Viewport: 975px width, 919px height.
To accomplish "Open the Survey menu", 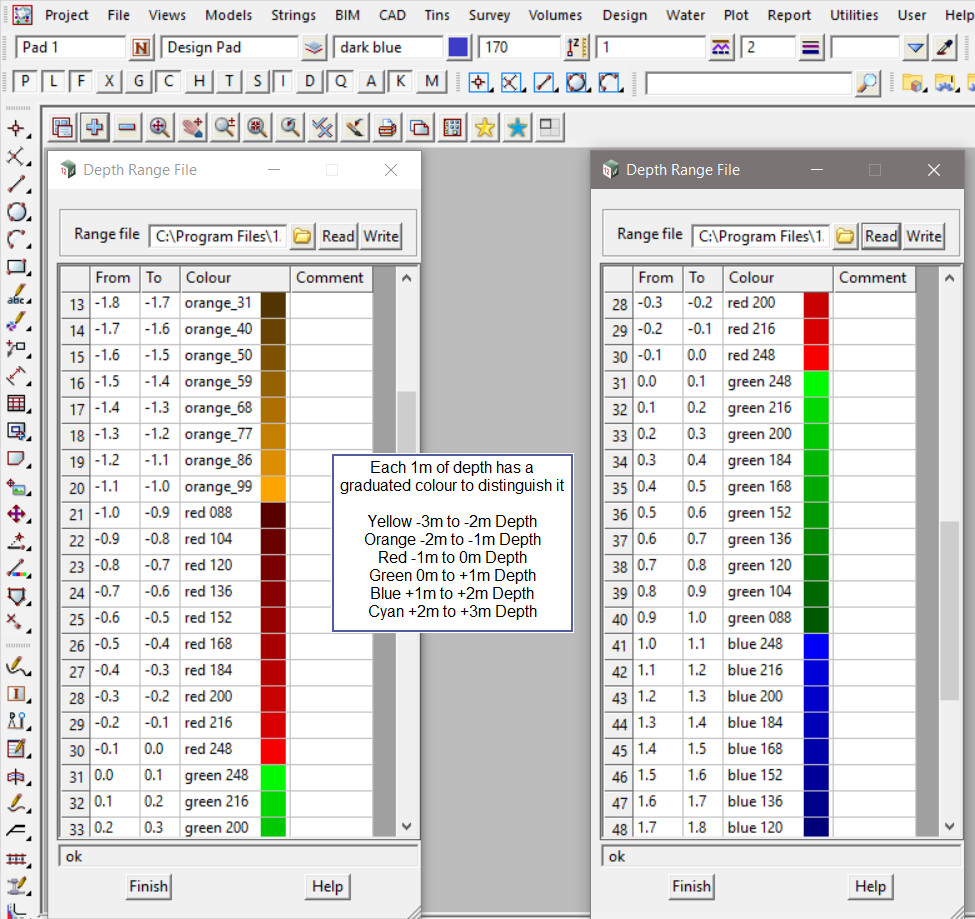I will coord(489,15).
